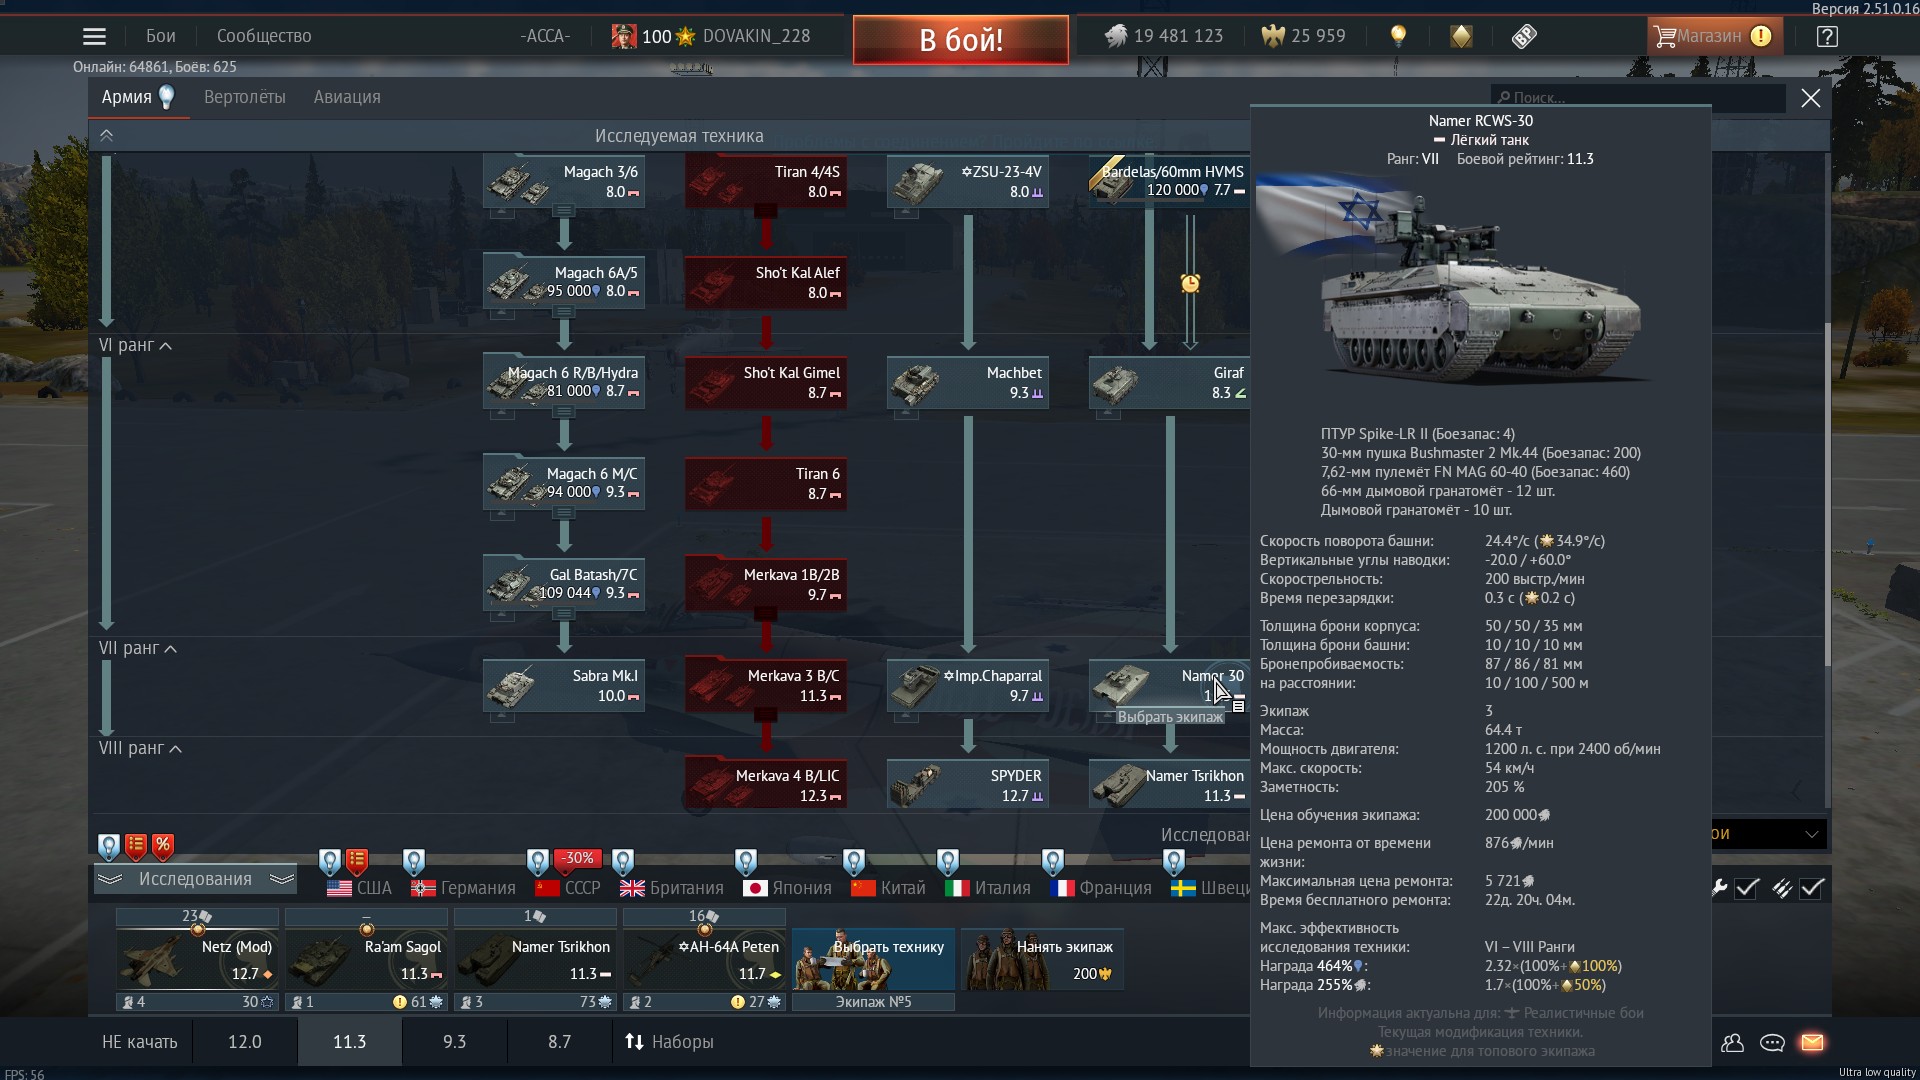Open the chat speech bubble icon
This screenshot has height=1080, width=1920.
coord(1772,1043)
